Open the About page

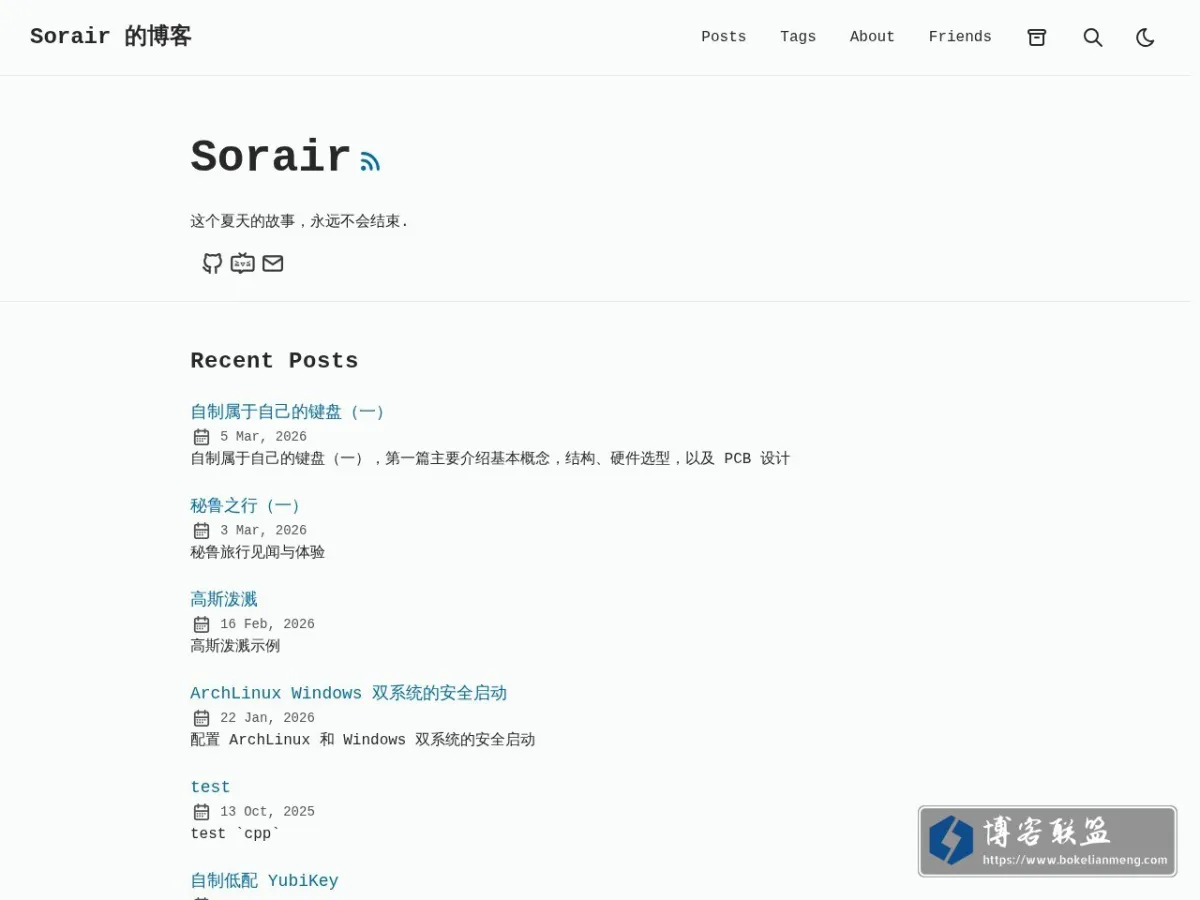tap(872, 37)
